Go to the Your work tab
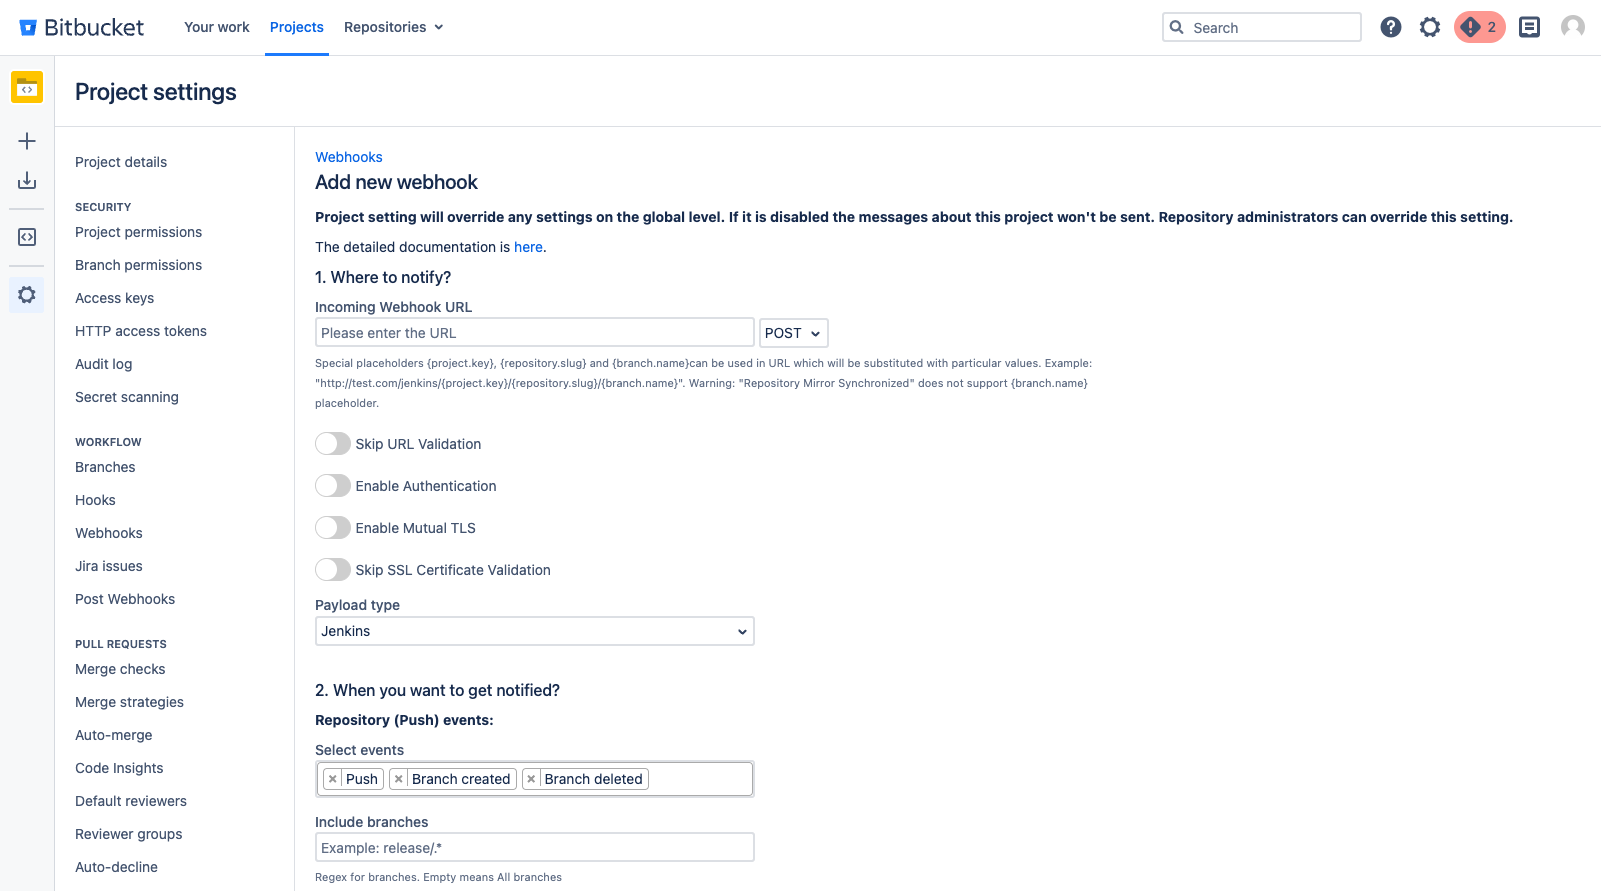 217,27
